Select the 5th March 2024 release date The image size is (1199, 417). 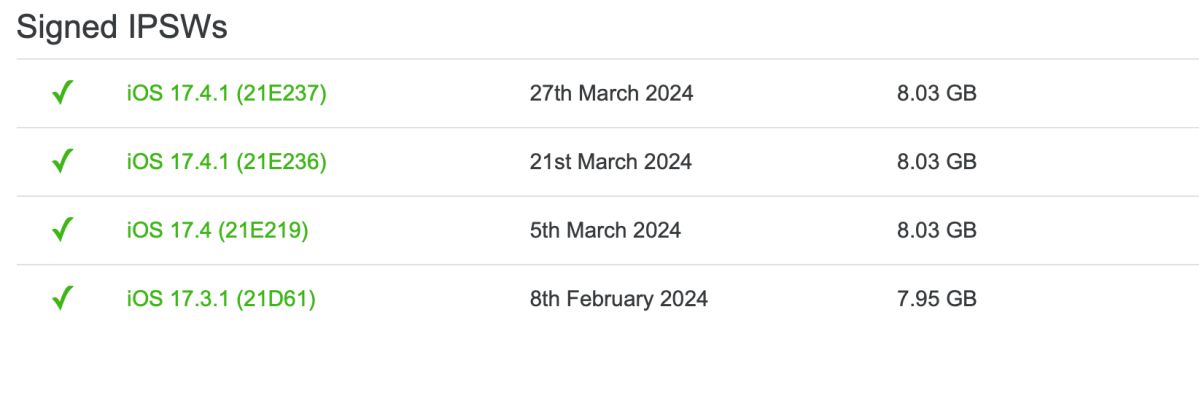[606, 230]
